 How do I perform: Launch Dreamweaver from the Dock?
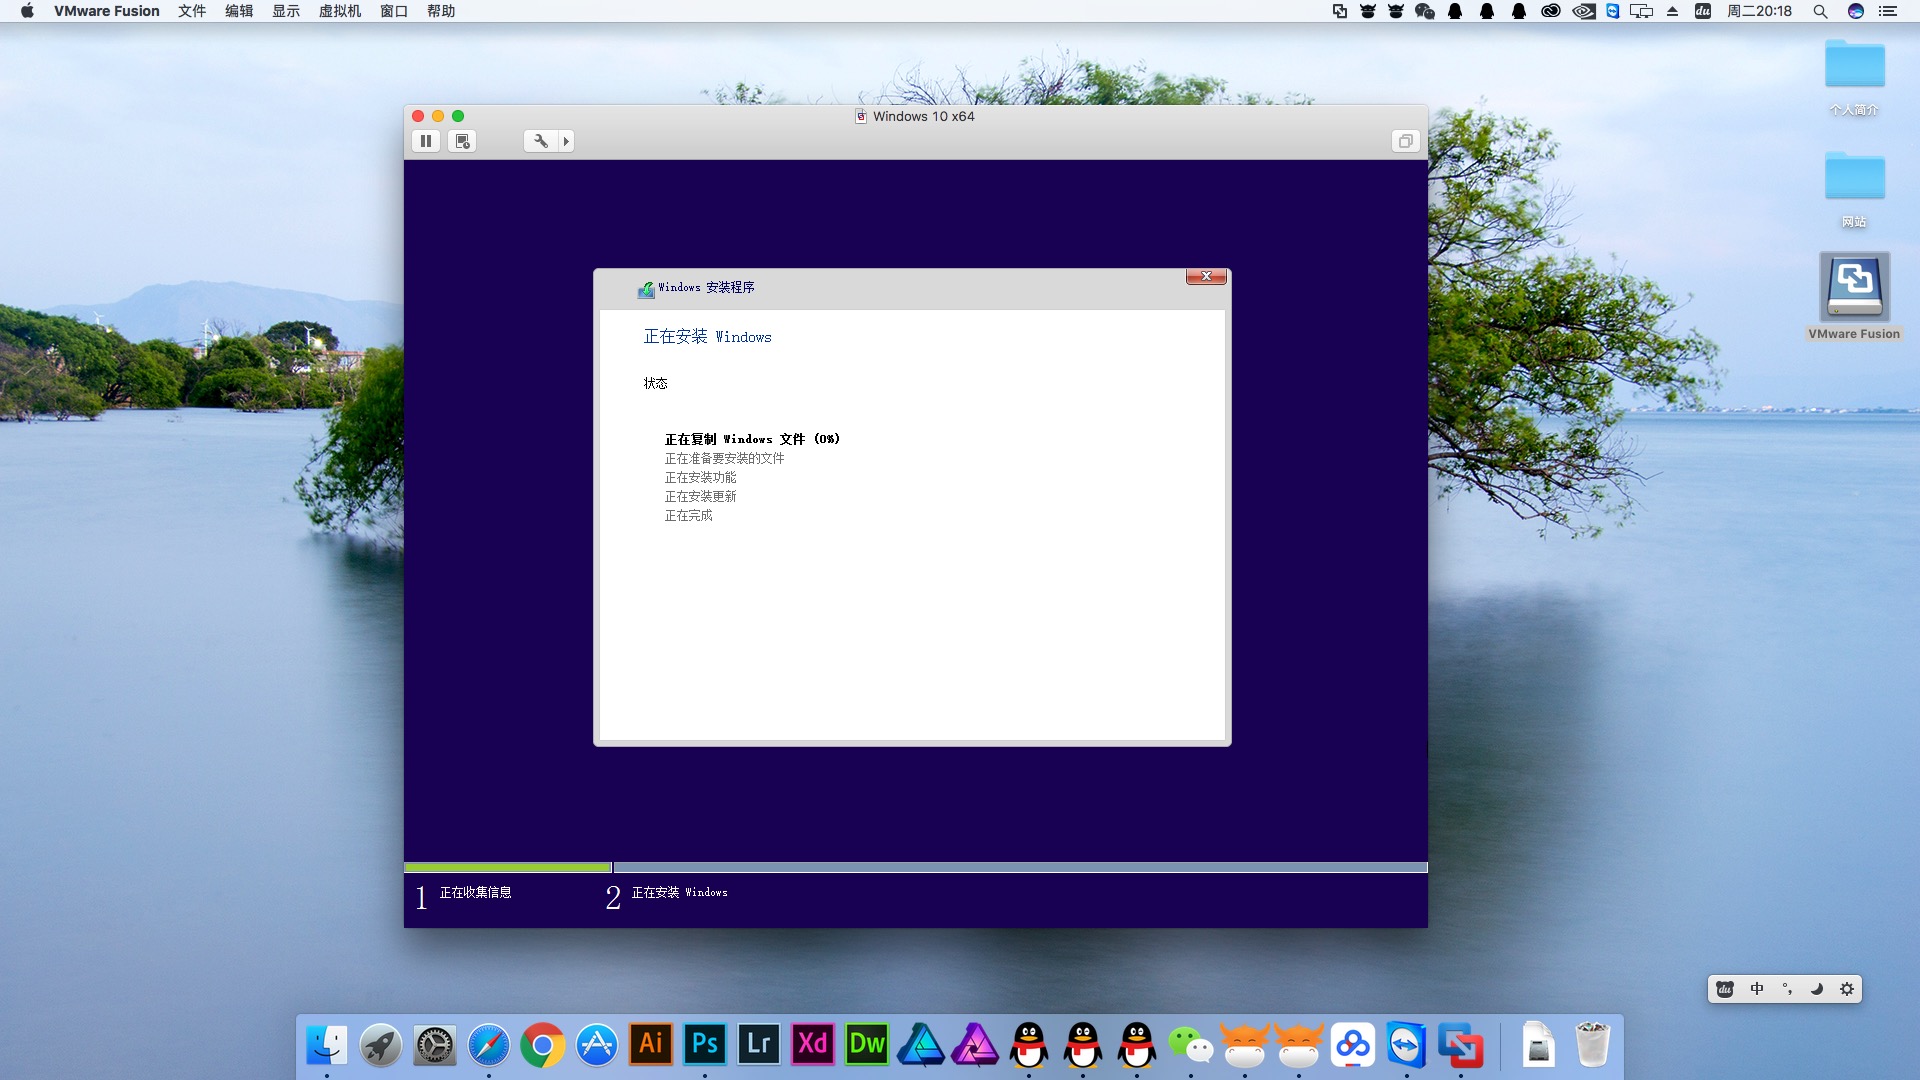(x=867, y=1045)
